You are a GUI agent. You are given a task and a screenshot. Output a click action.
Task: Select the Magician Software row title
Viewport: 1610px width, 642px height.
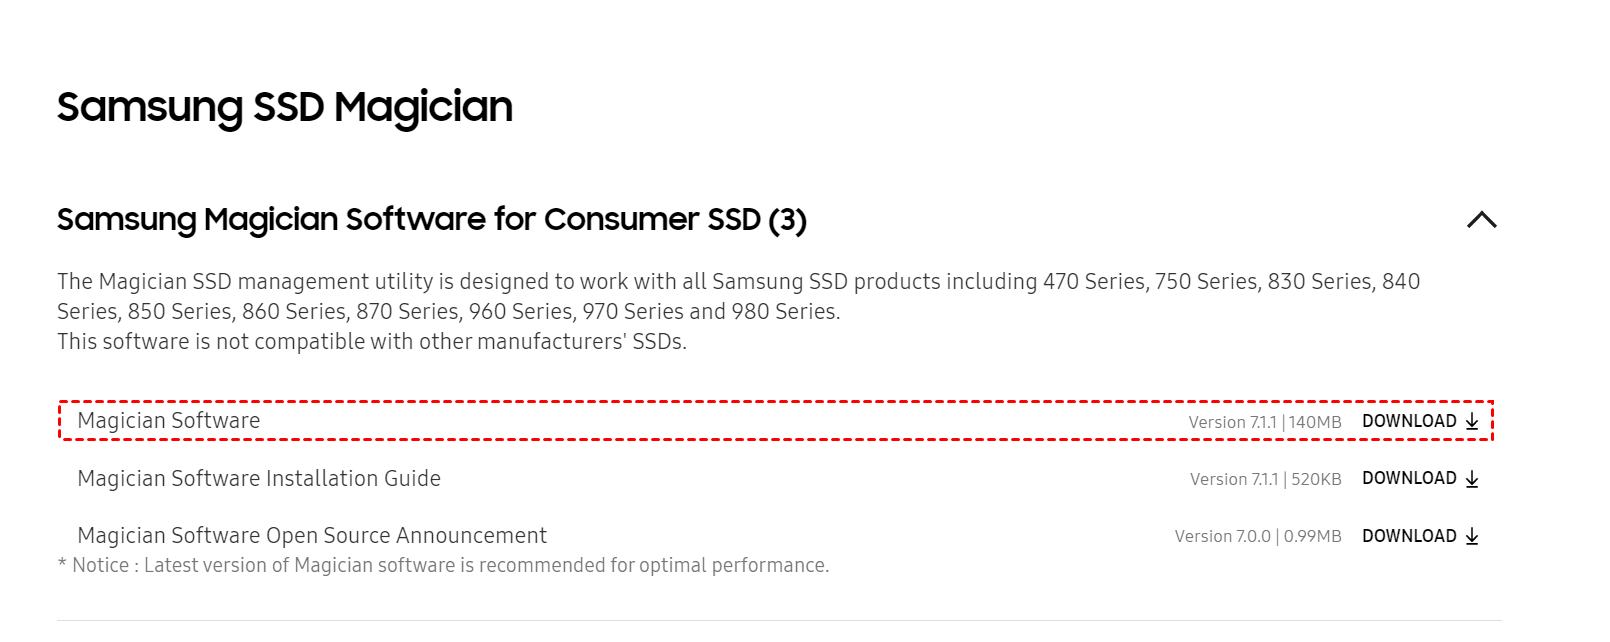[x=168, y=421]
